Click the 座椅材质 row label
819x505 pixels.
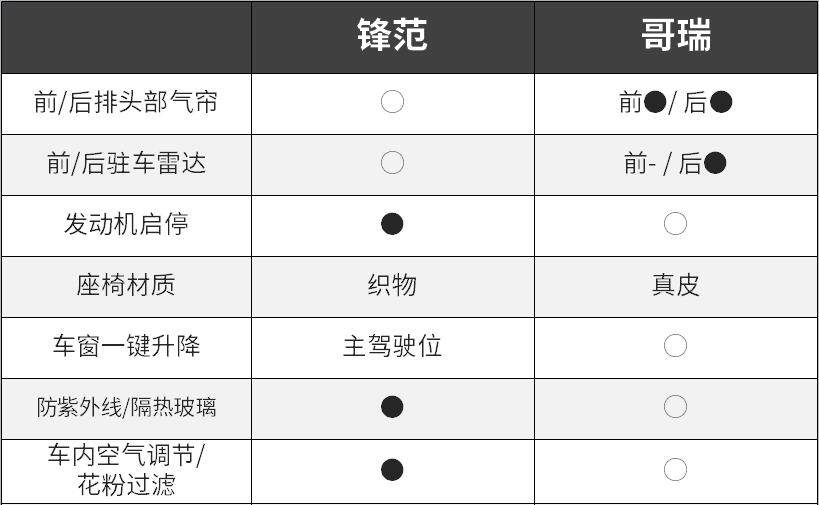[126, 285]
